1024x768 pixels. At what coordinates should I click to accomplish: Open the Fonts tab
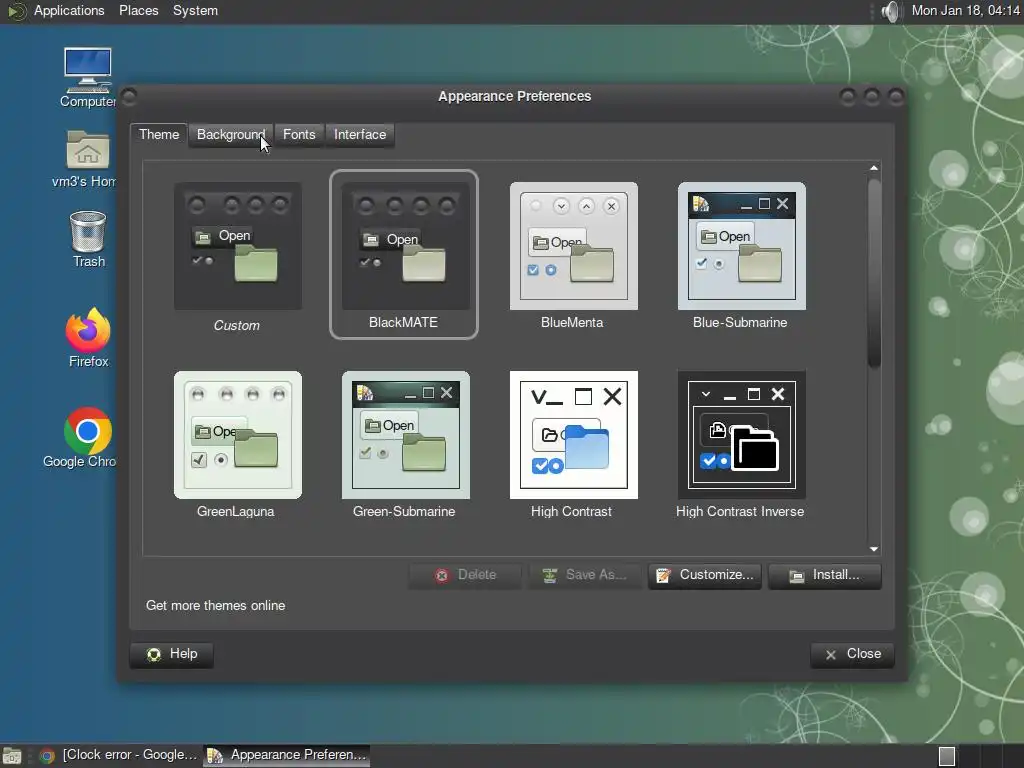click(299, 135)
